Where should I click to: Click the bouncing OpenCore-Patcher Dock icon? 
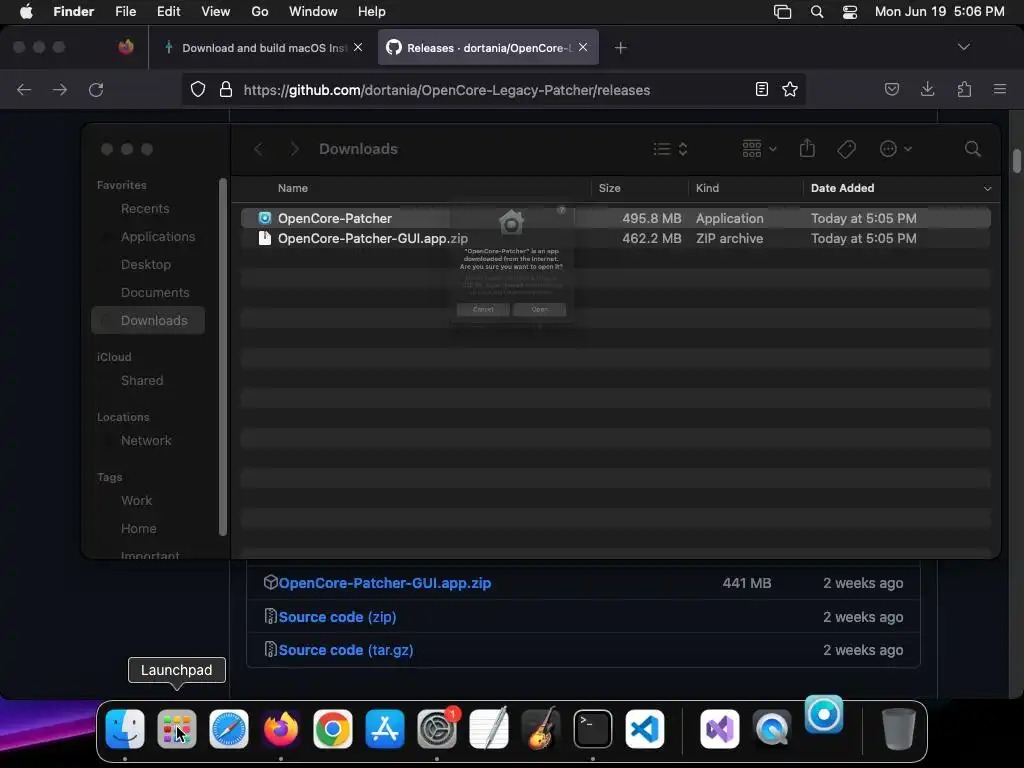pos(824,714)
